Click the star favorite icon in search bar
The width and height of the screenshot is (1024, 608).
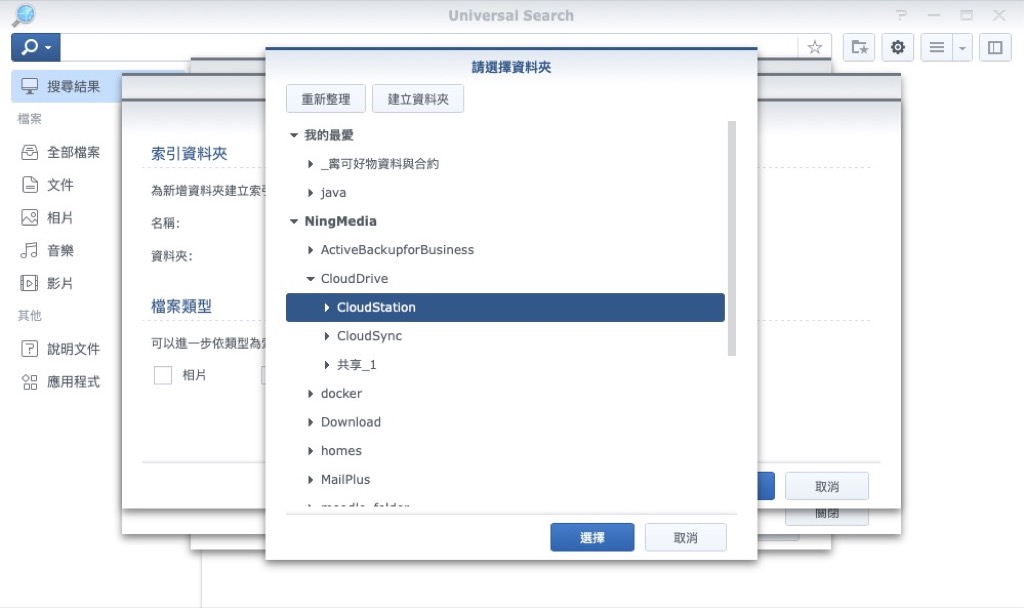coord(814,47)
